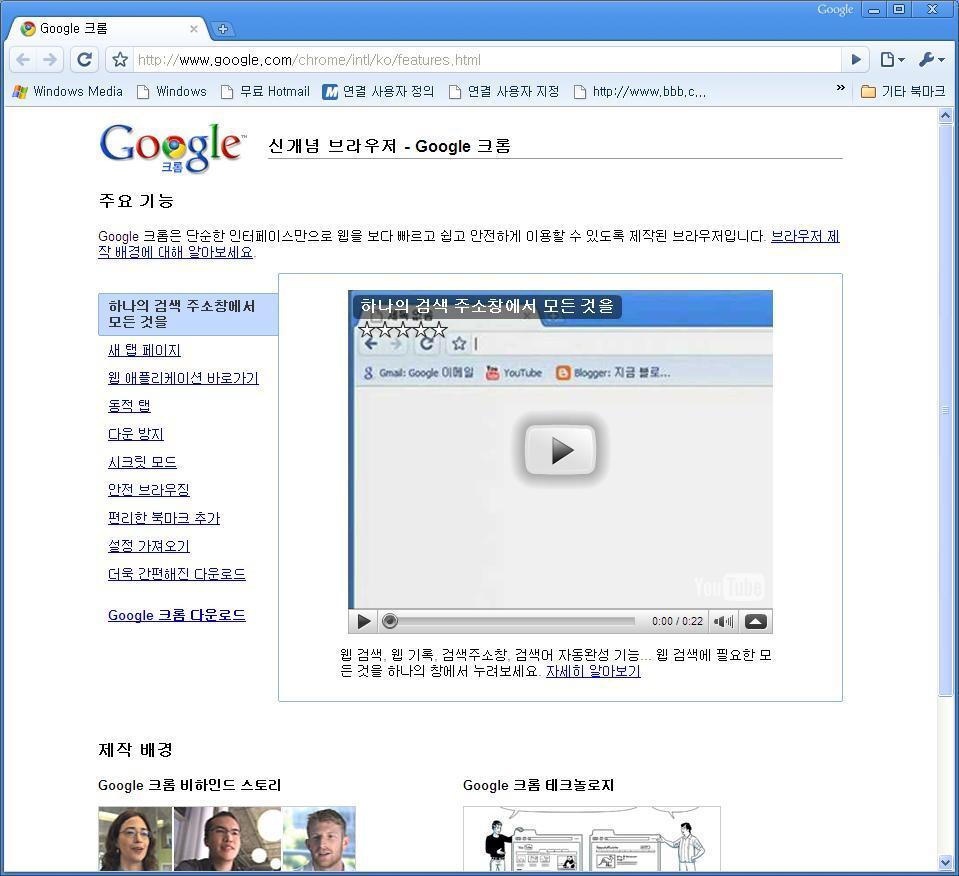Click the Google 크롬 다운로드 link

click(177, 615)
